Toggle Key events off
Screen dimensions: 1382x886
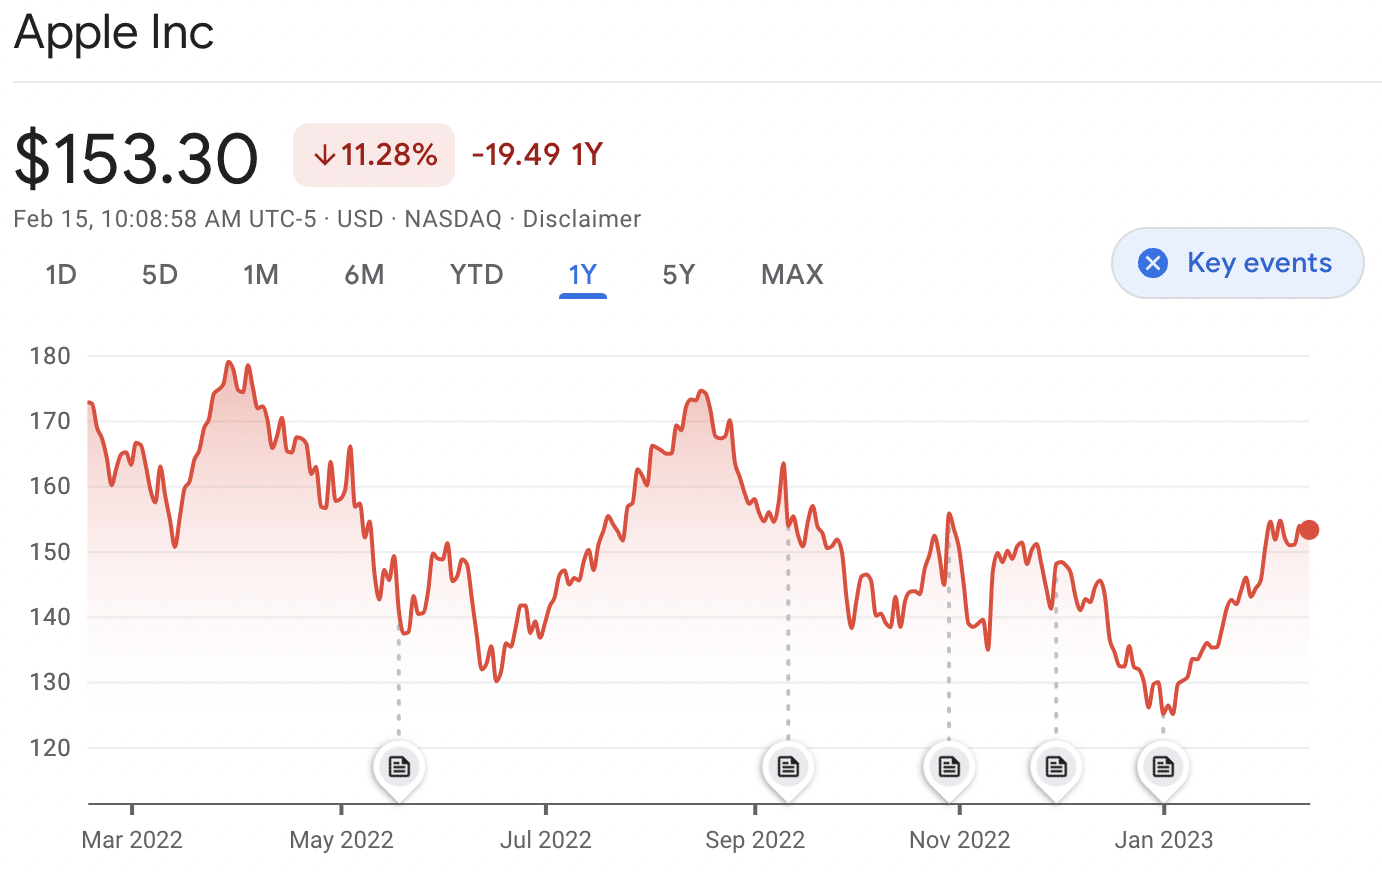(1237, 263)
